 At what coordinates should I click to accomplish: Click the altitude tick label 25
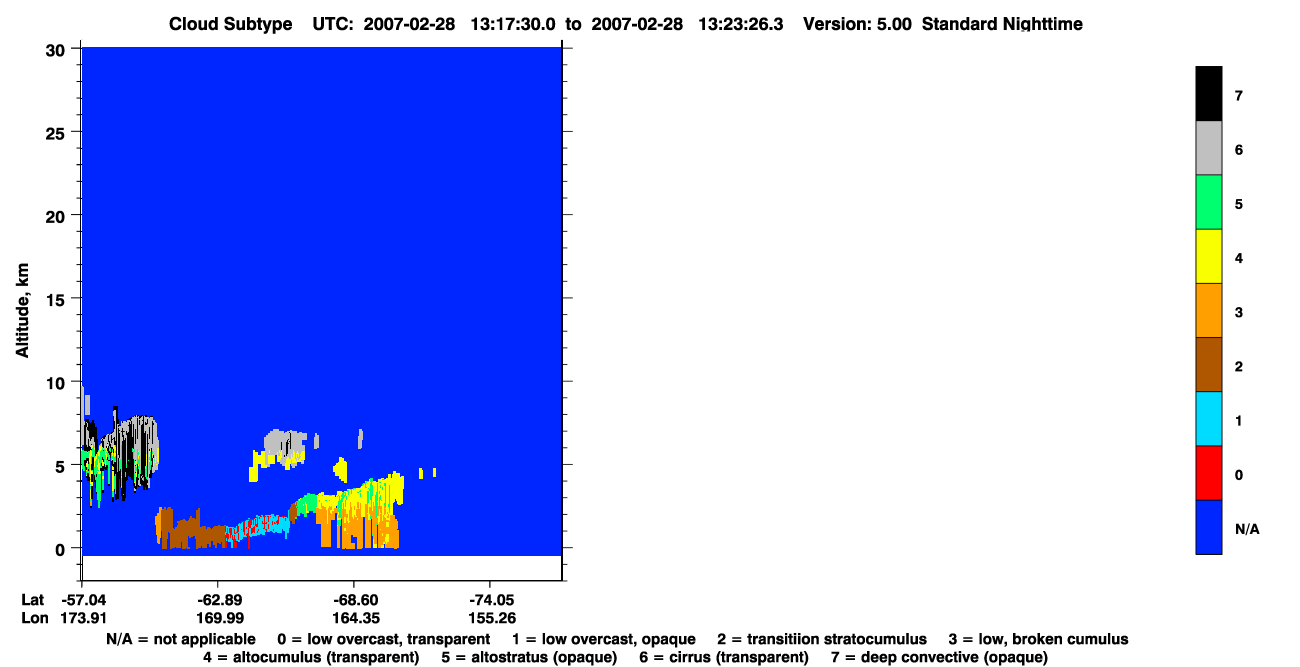click(x=56, y=133)
